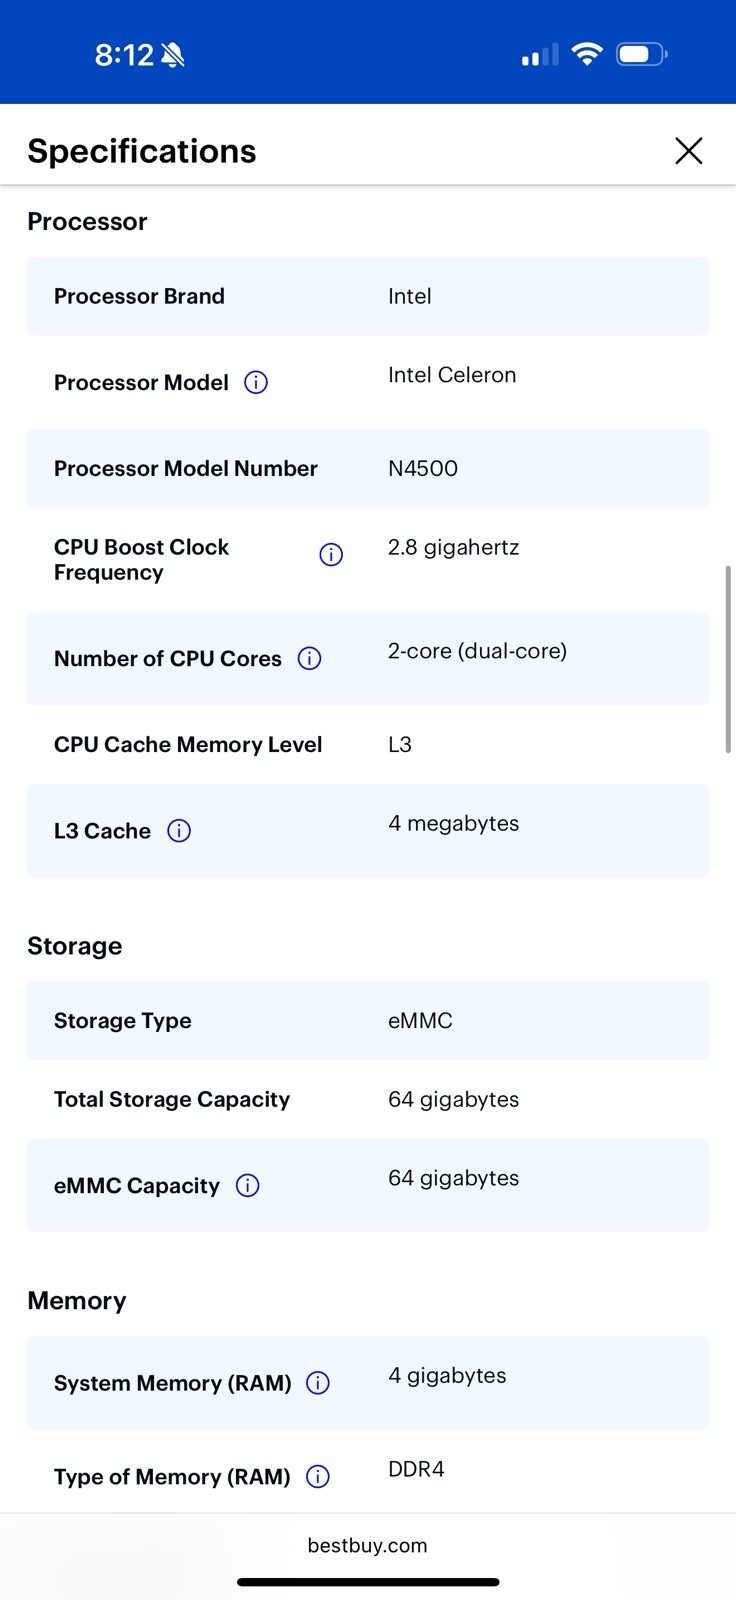Viewport: 736px width, 1600px height.
Task: Tap the time display in status bar
Action: click(x=124, y=55)
